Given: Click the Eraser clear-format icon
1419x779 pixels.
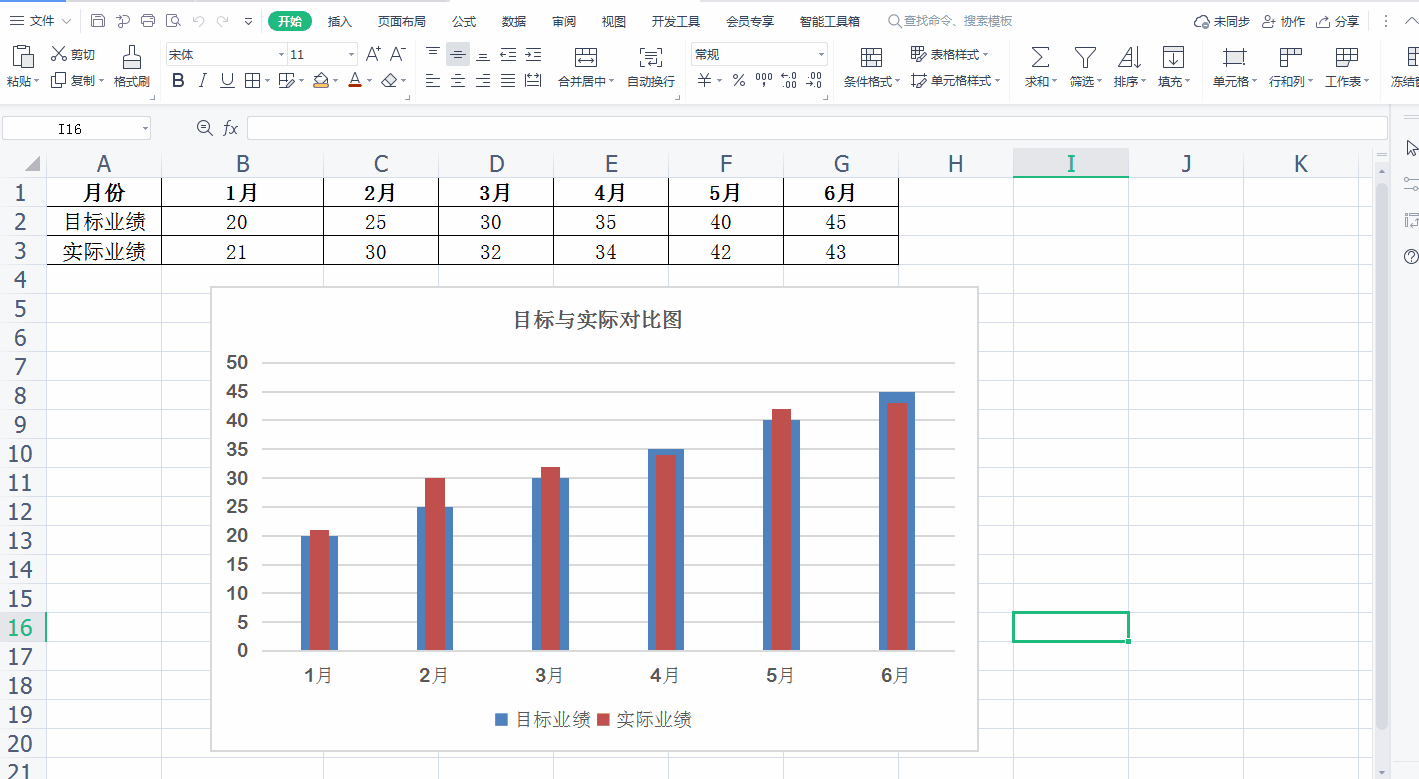Looking at the screenshot, I should coord(389,80).
